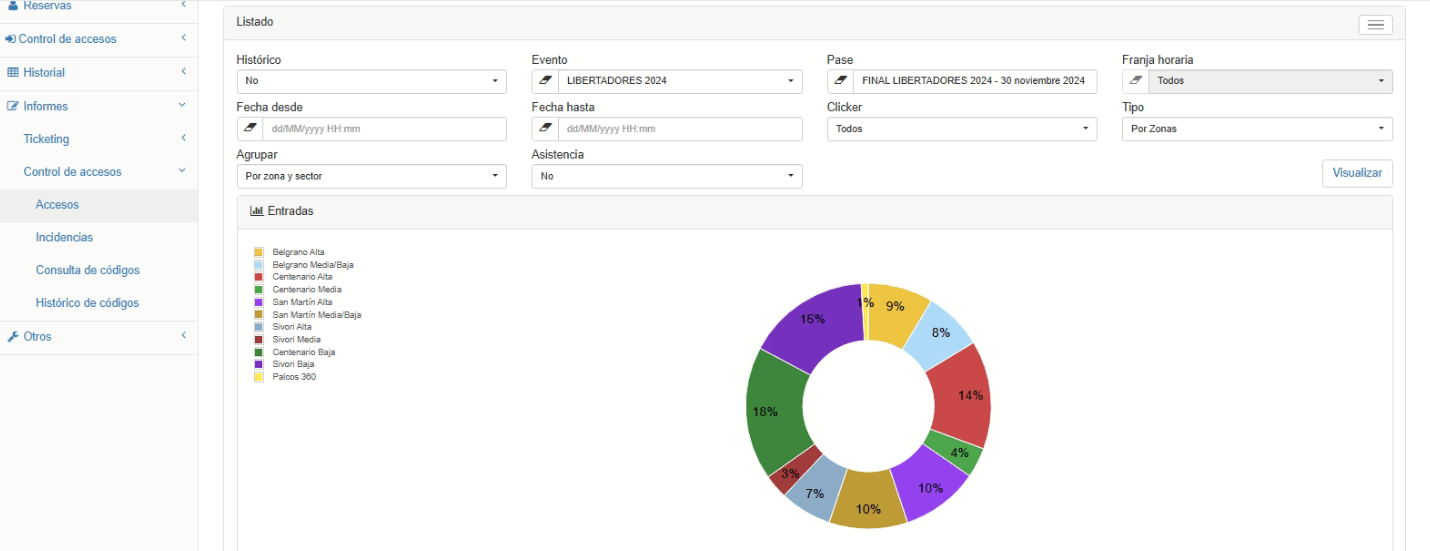Screen dimensions: 1430x551
Task: Open the Agrupar dropdown set to Por zona y sector
Action: pyautogui.click(x=371, y=176)
